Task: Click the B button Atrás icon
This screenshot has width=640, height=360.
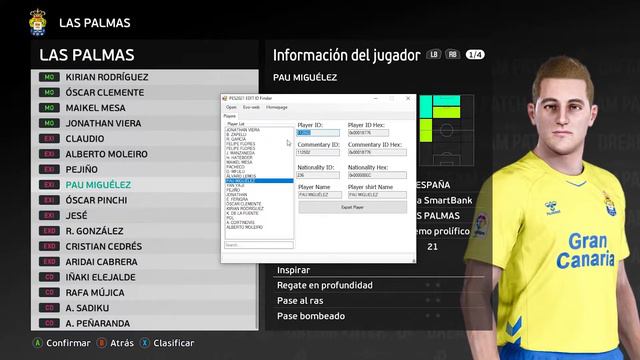Action: pos(101,343)
